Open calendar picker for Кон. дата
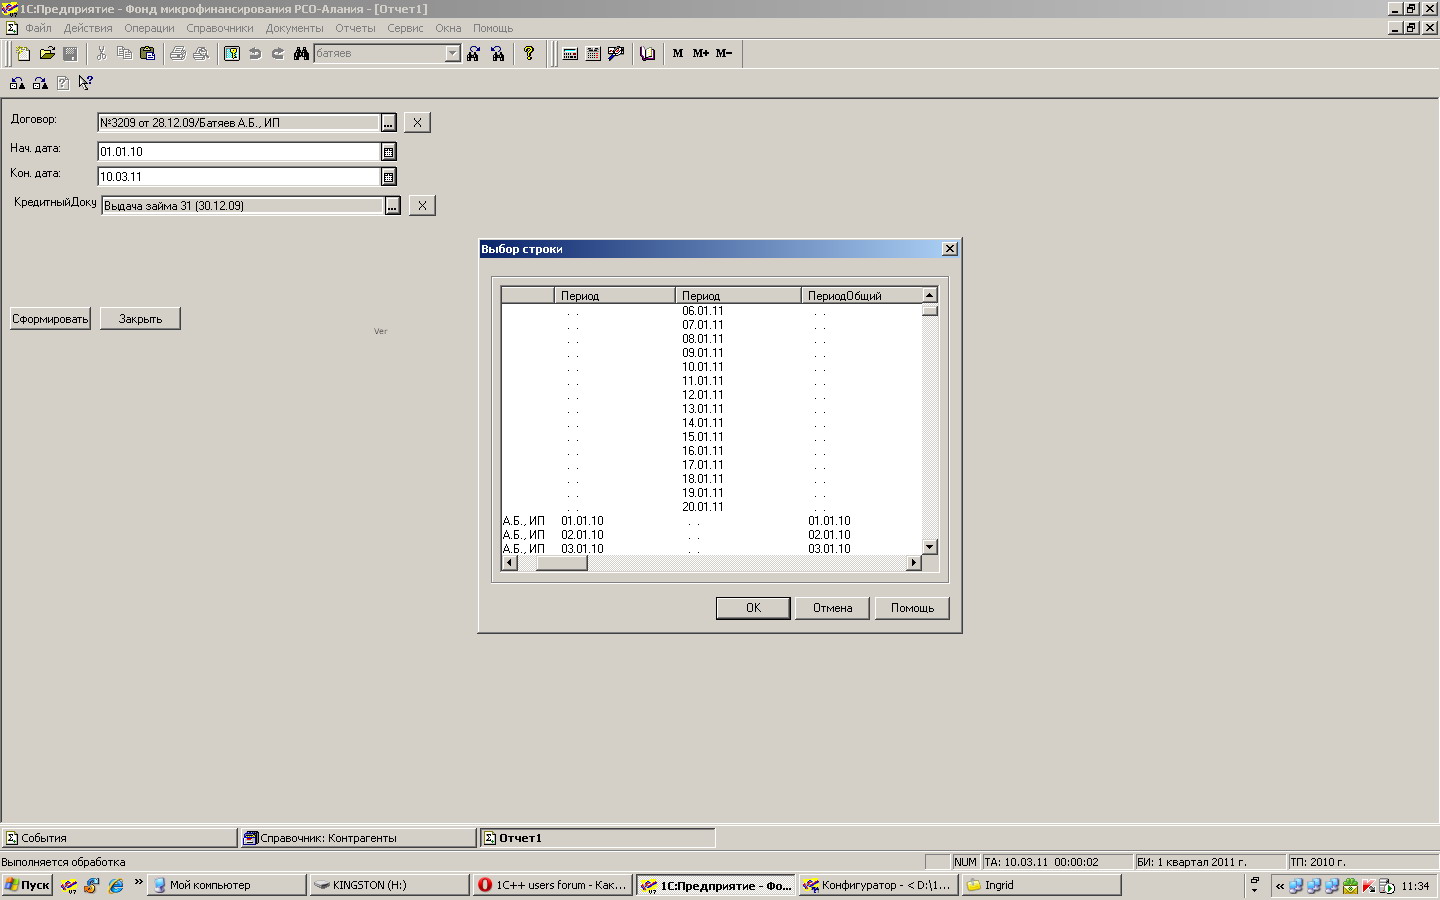The width and height of the screenshot is (1440, 900). (389, 177)
